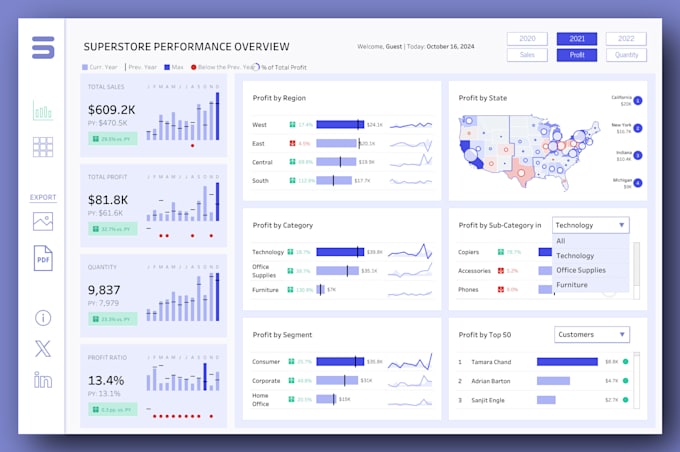680x452 pixels.
Task: Click green indicator icon for West region
Action: pos(292,124)
